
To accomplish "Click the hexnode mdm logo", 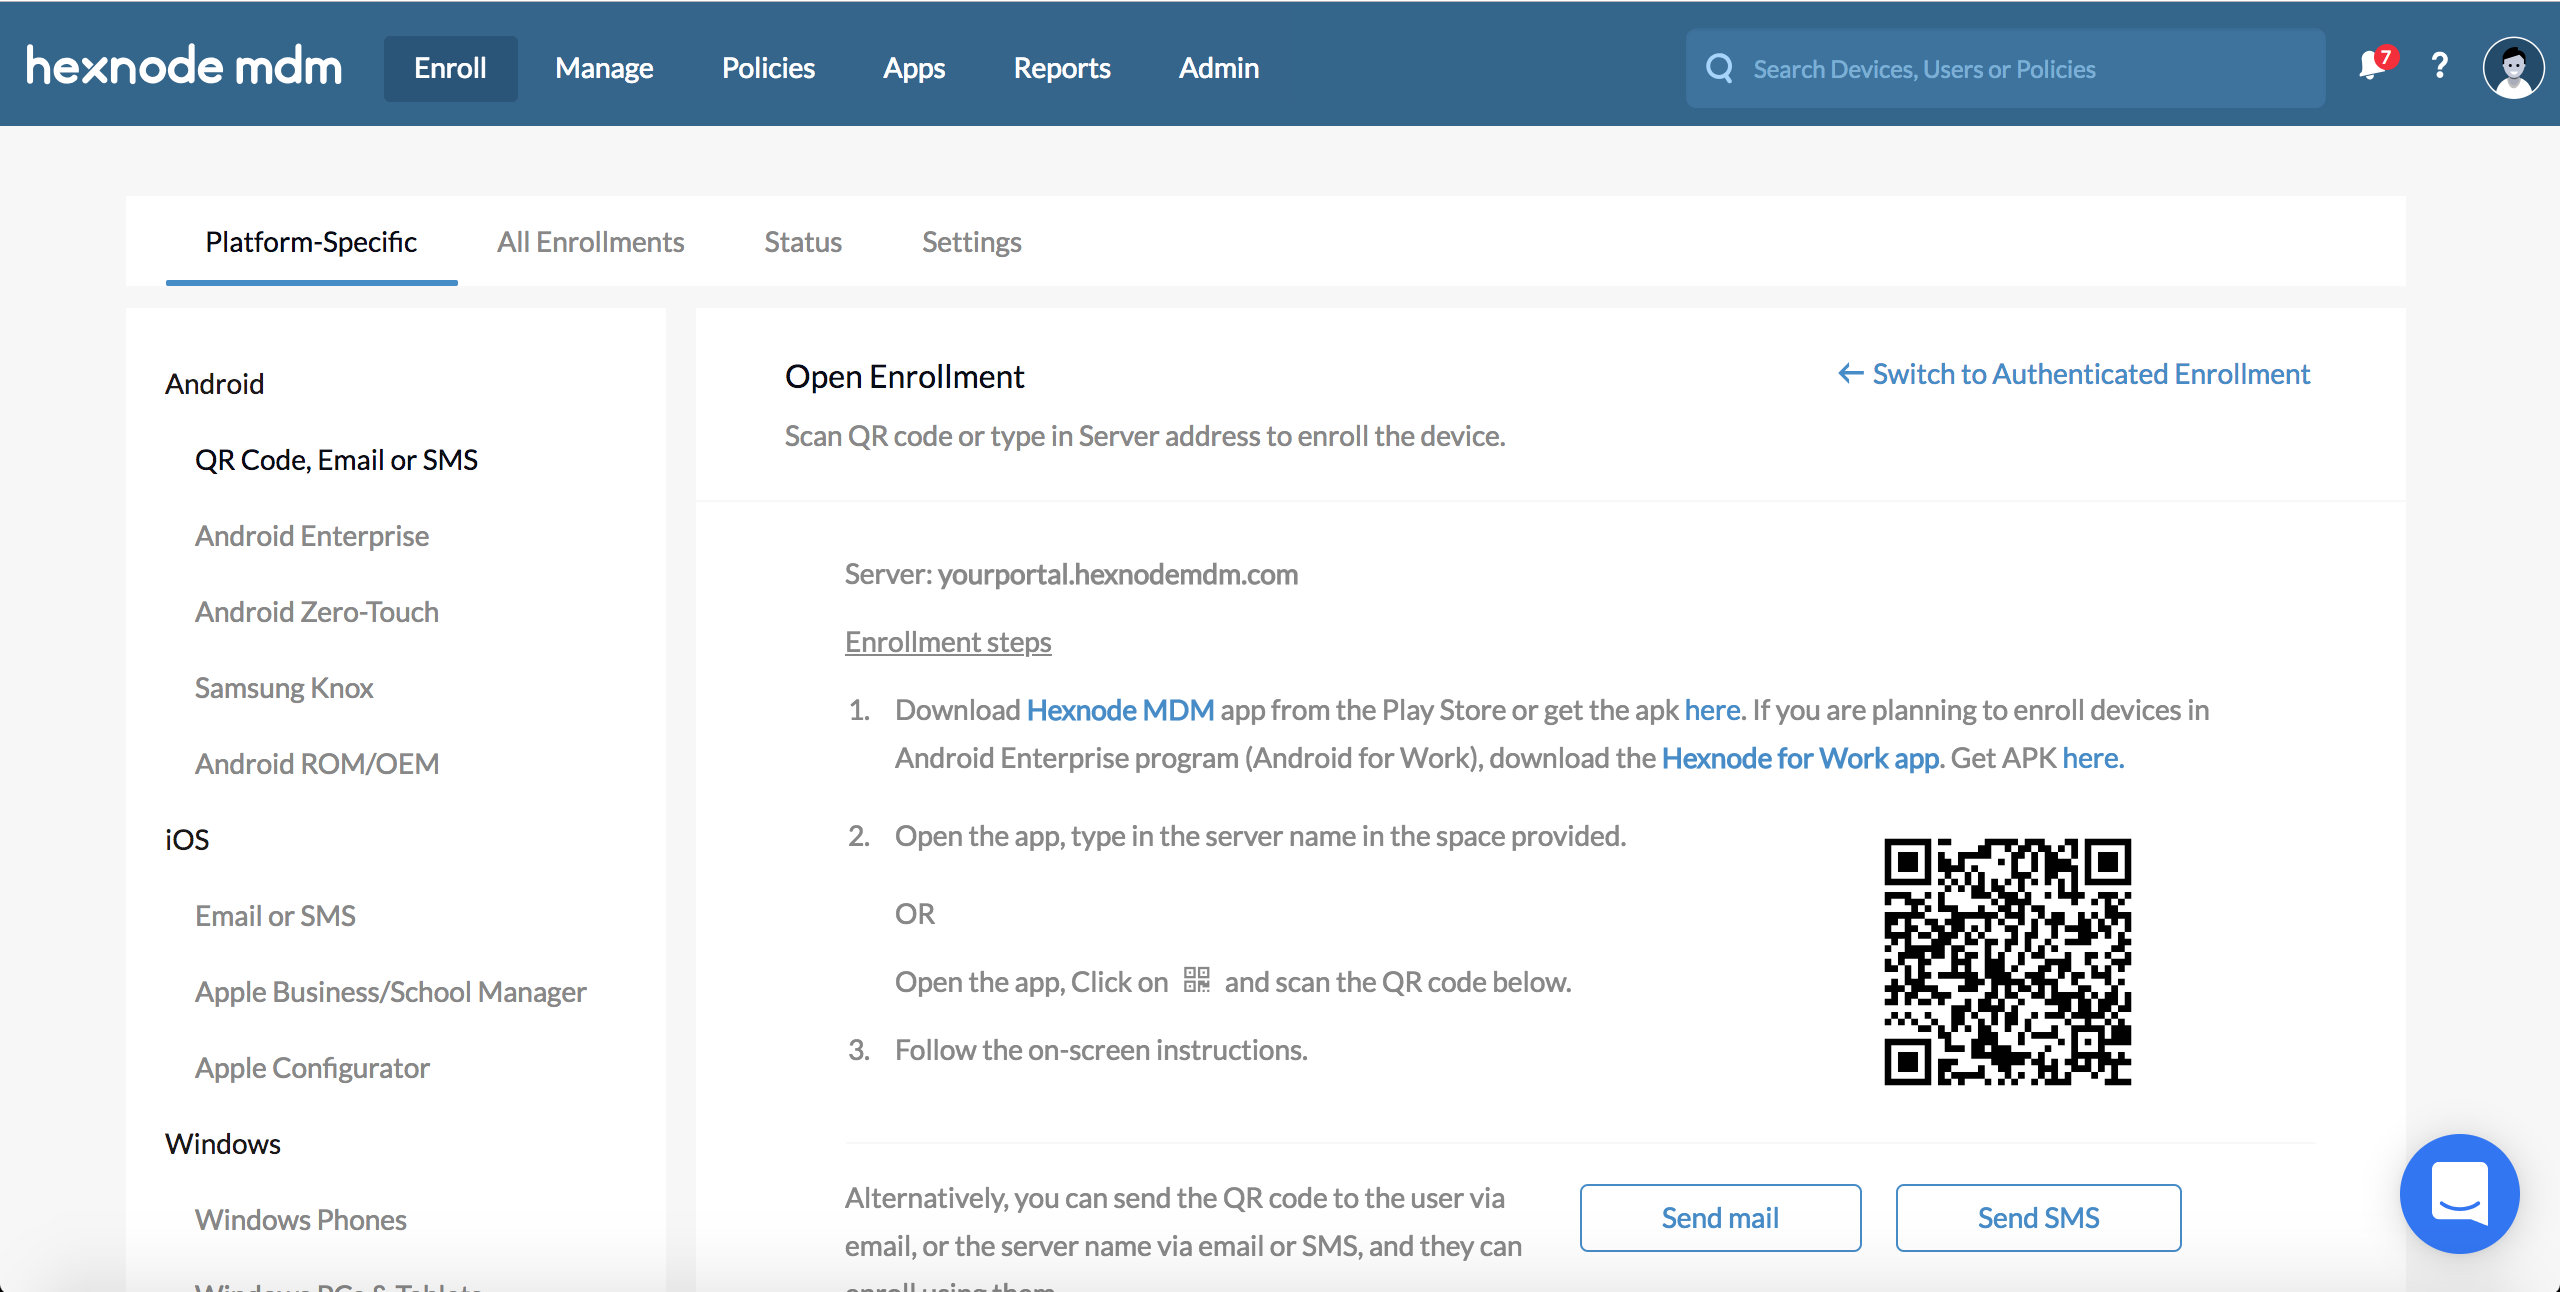I will coord(184,66).
